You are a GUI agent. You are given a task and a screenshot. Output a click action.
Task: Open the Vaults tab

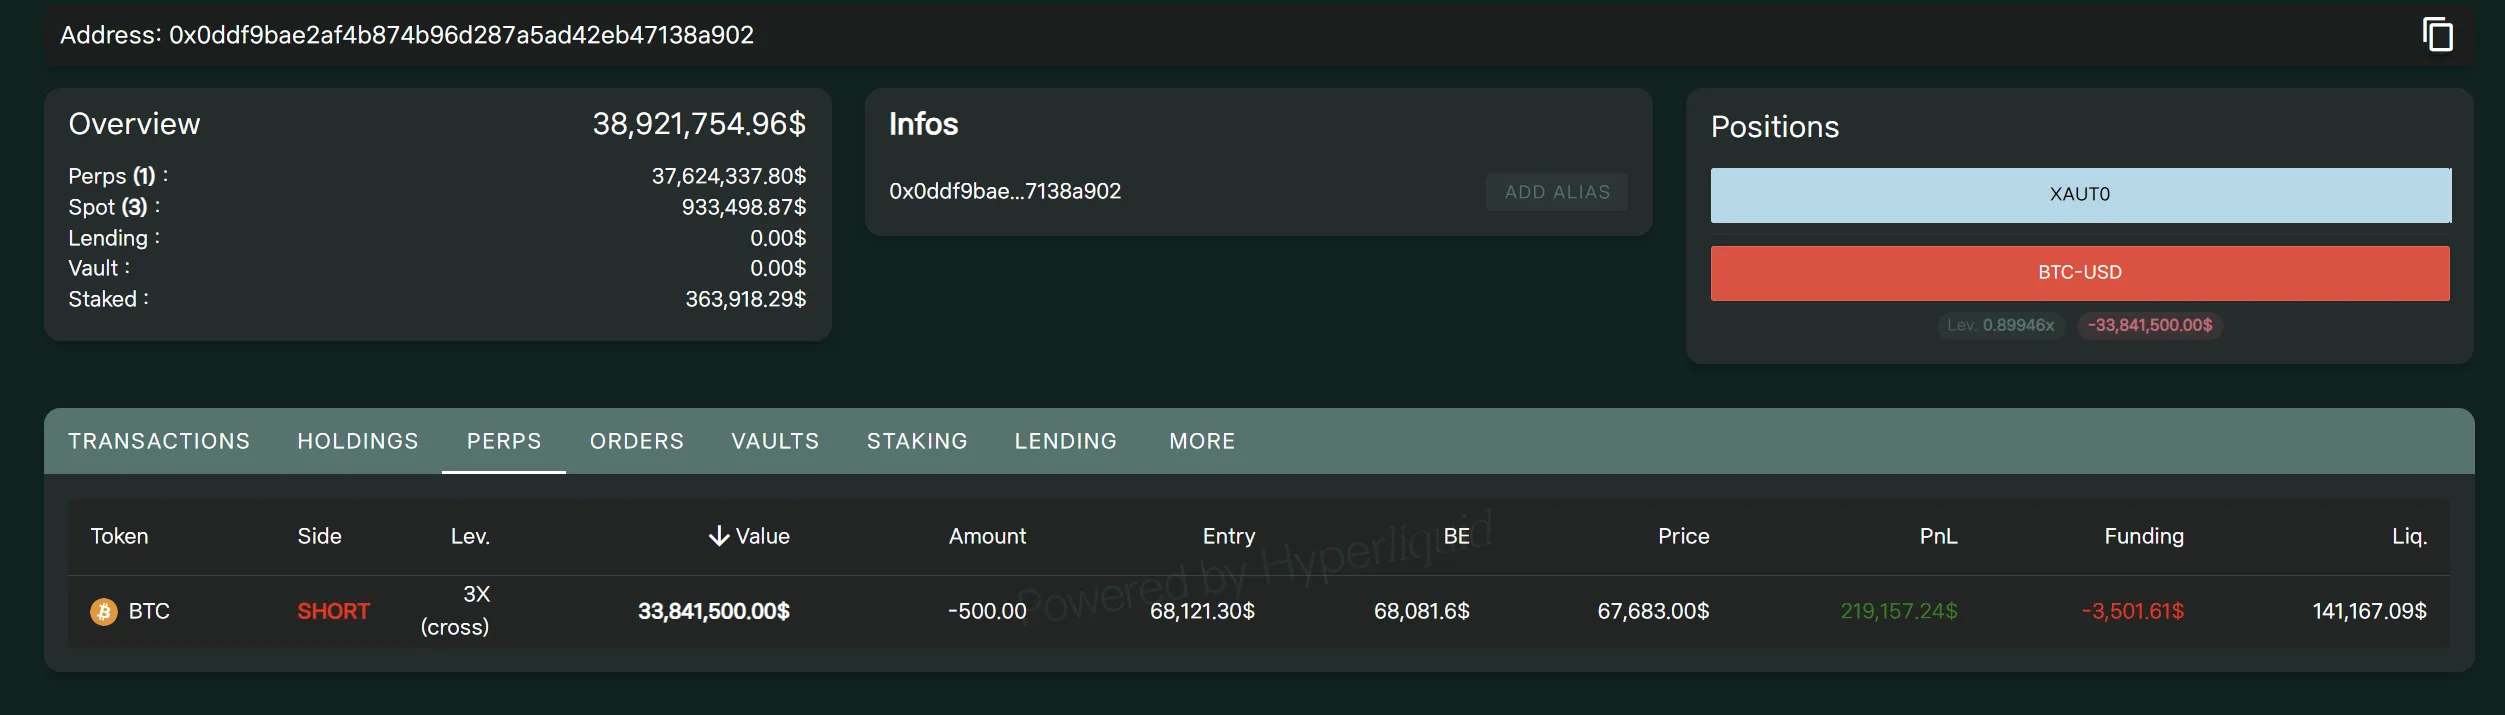pos(775,441)
